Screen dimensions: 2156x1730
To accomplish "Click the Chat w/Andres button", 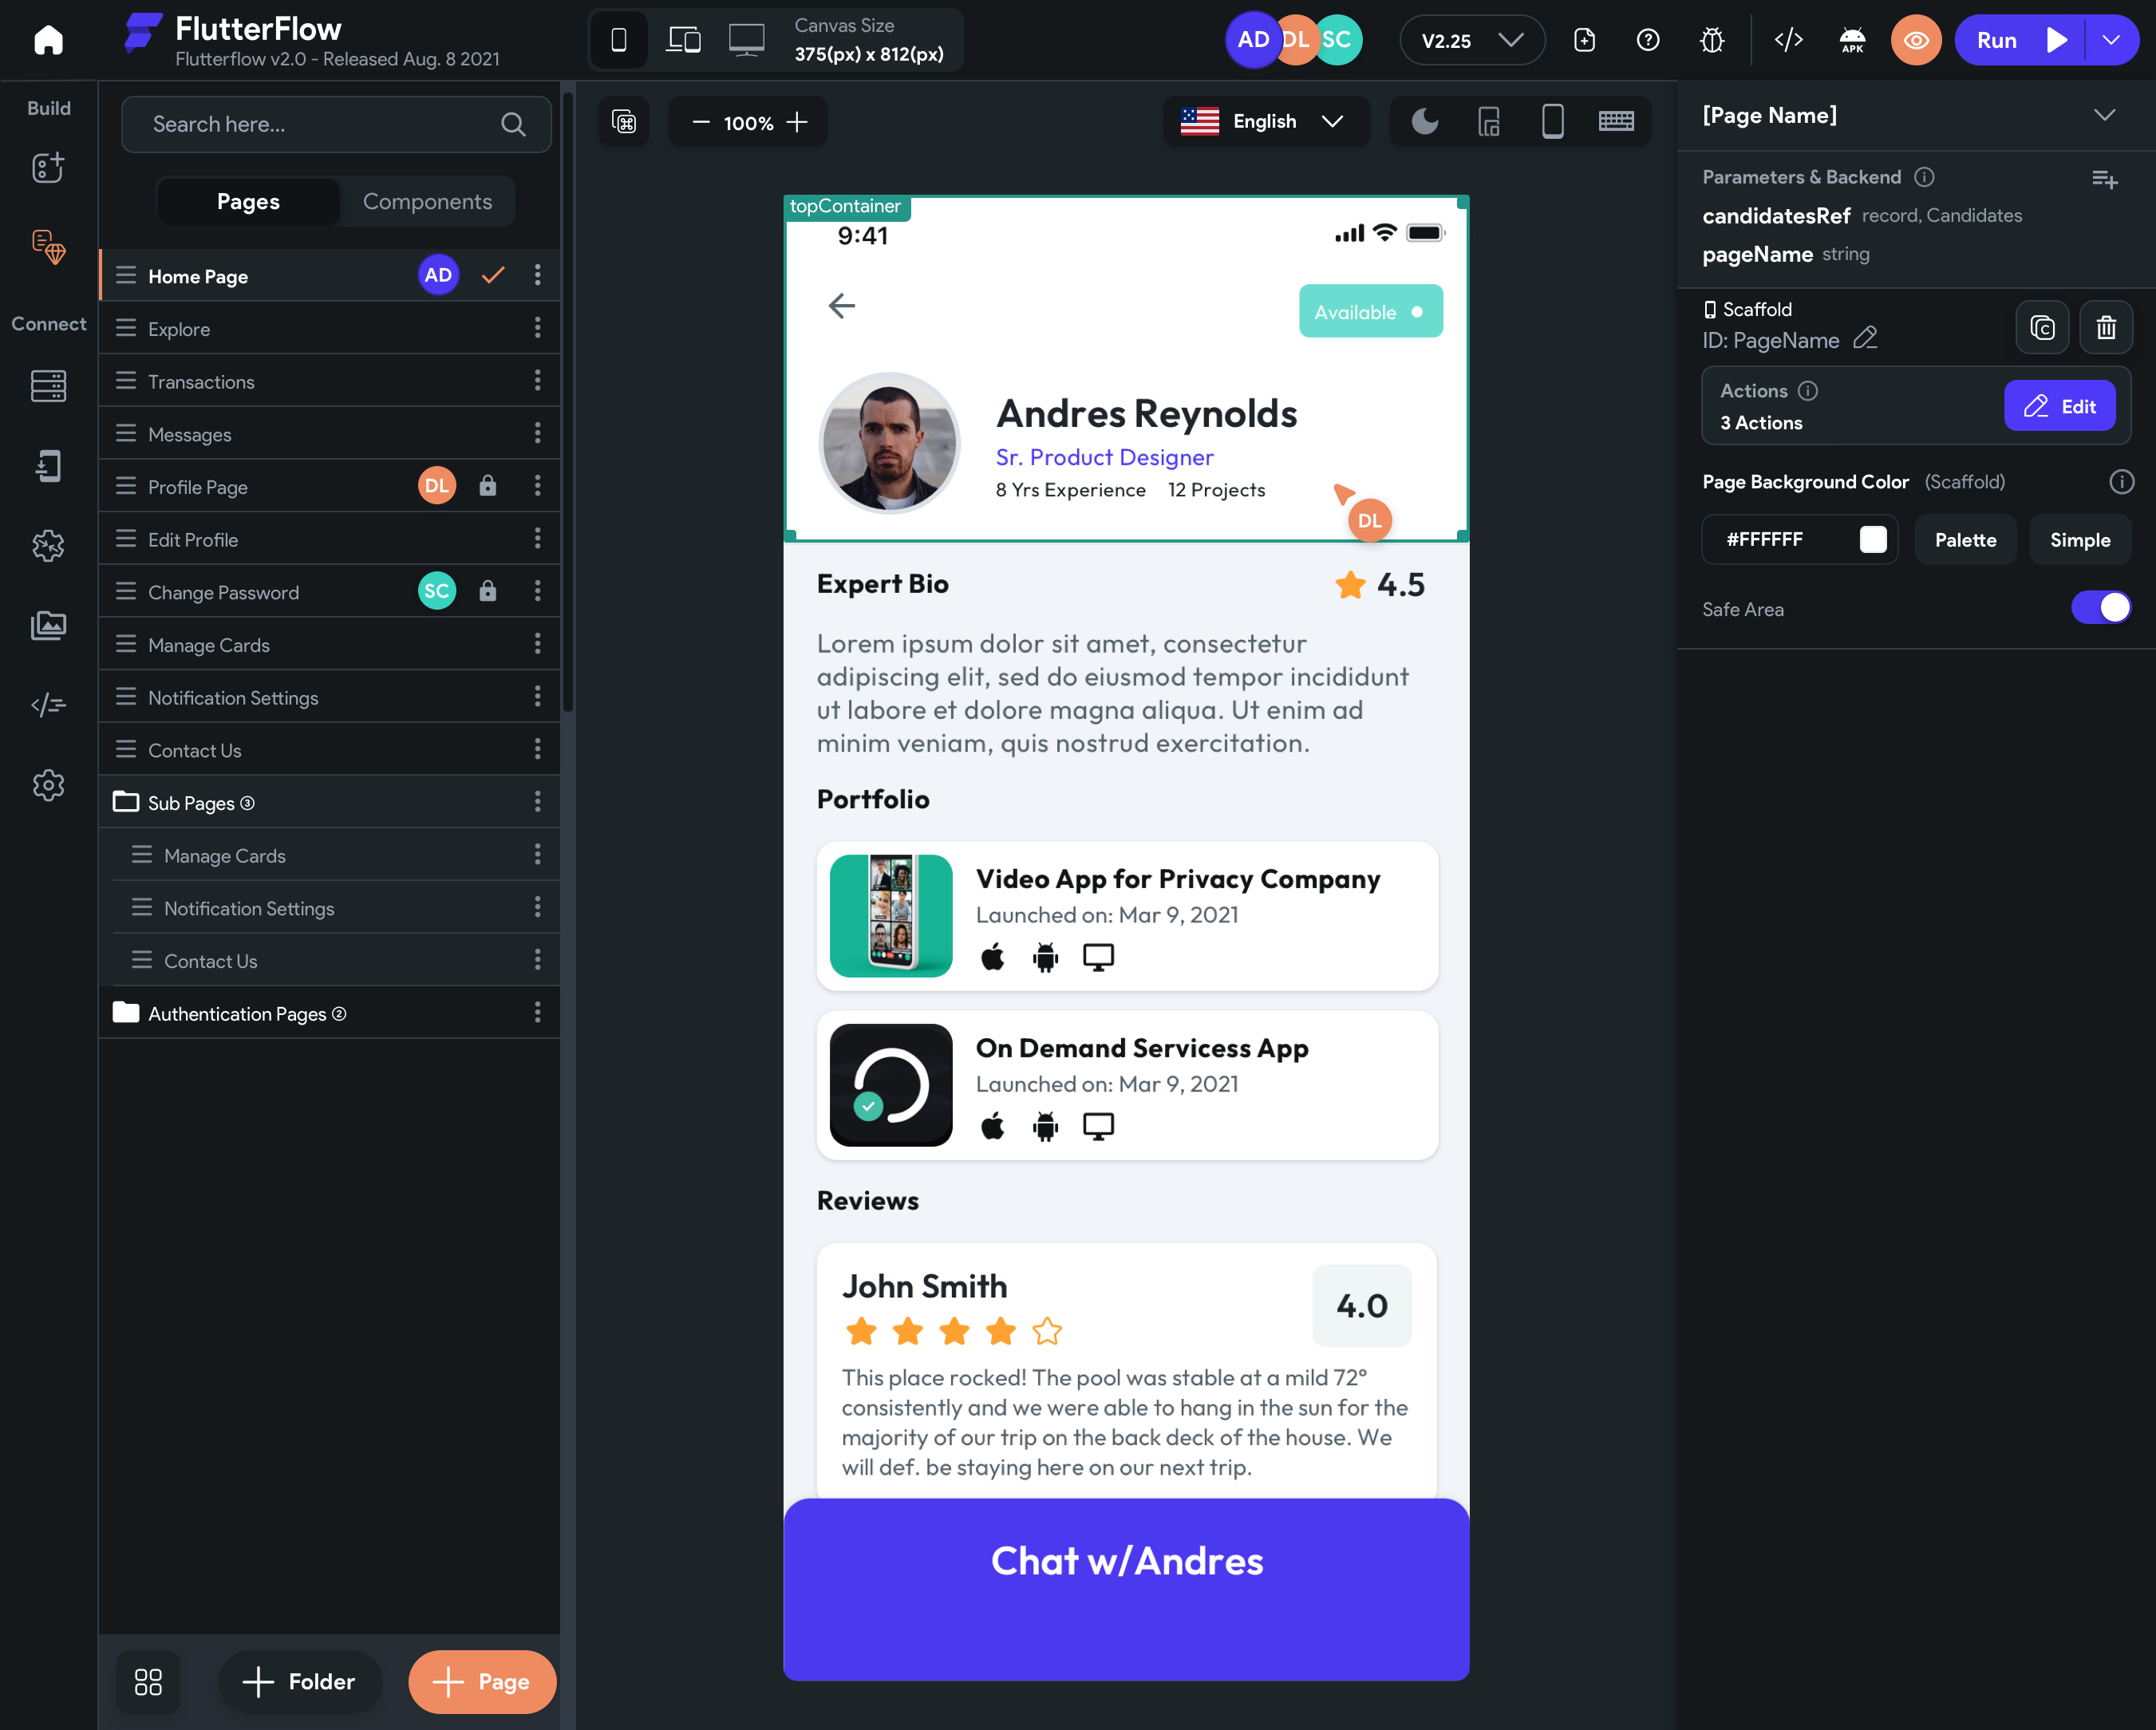I will (1126, 1561).
